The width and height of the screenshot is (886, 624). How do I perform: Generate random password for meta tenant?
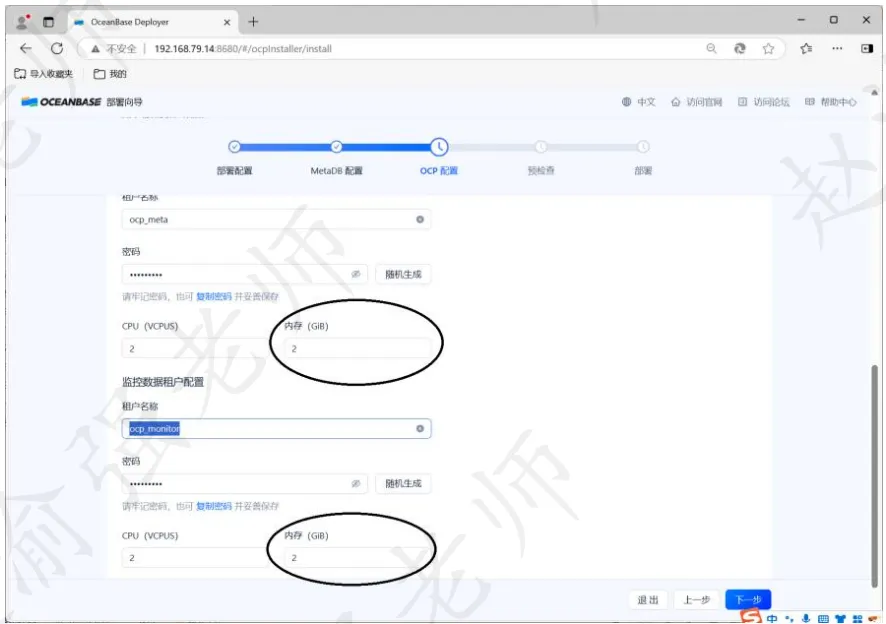[x=403, y=274]
